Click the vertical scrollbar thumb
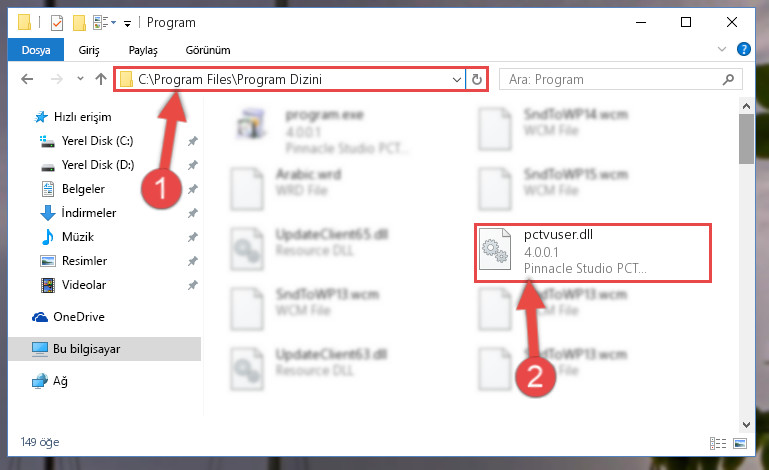The image size is (769, 470). pos(746,139)
